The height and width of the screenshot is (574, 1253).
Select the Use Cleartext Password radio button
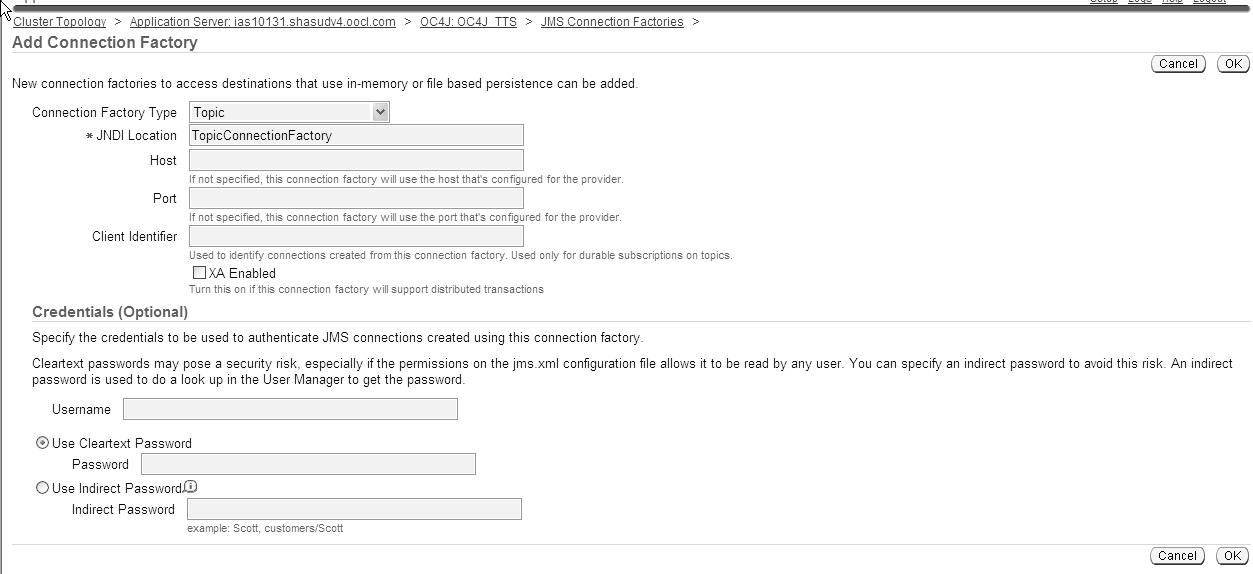pyautogui.click(x=42, y=442)
